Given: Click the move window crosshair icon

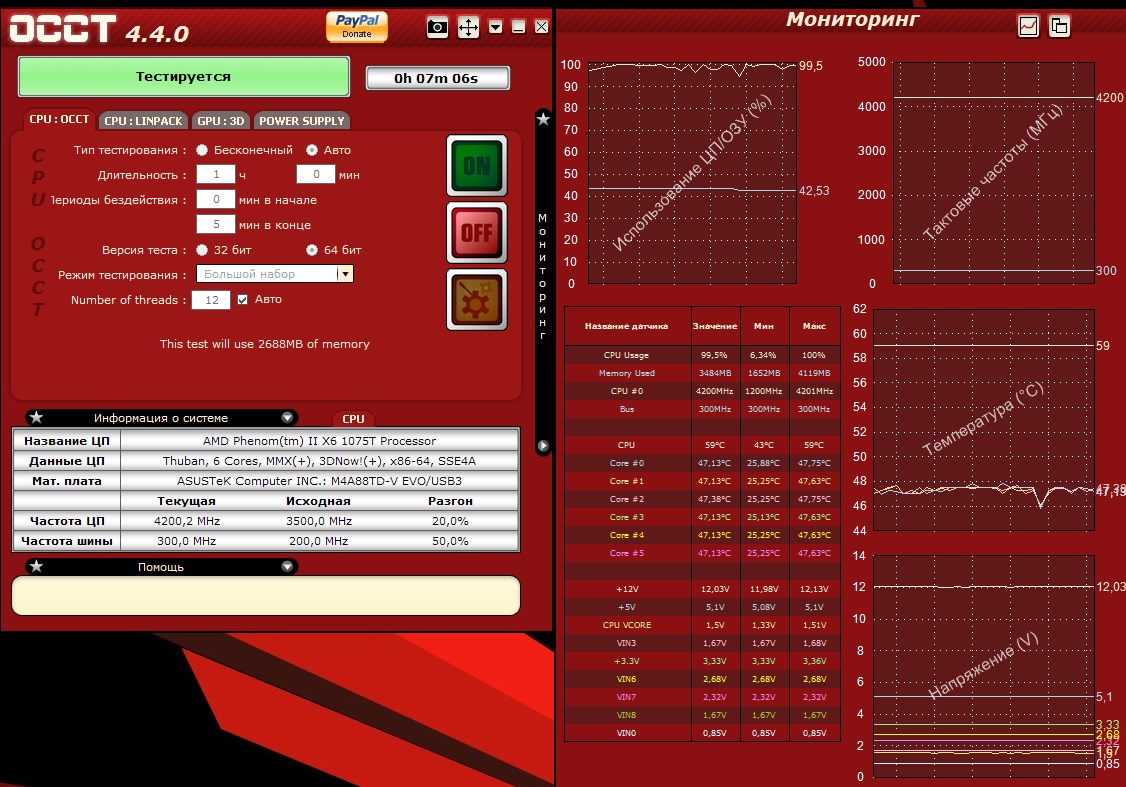Looking at the screenshot, I should pyautogui.click(x=468, y=28).
